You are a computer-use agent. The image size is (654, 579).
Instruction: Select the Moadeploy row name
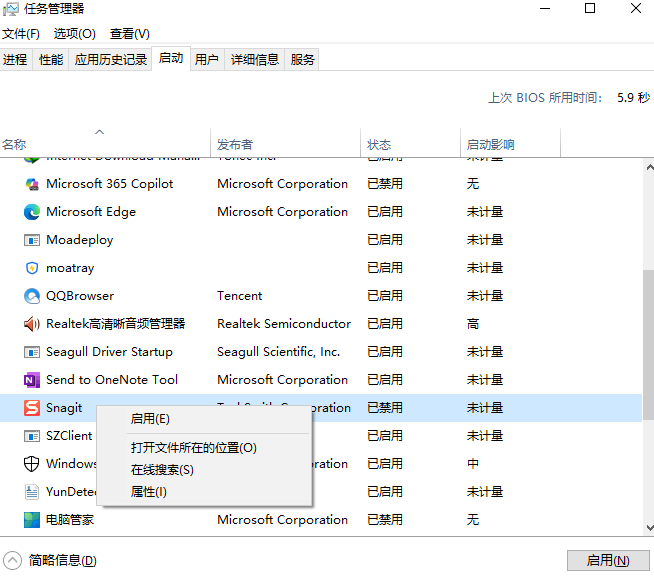[80, 240]
